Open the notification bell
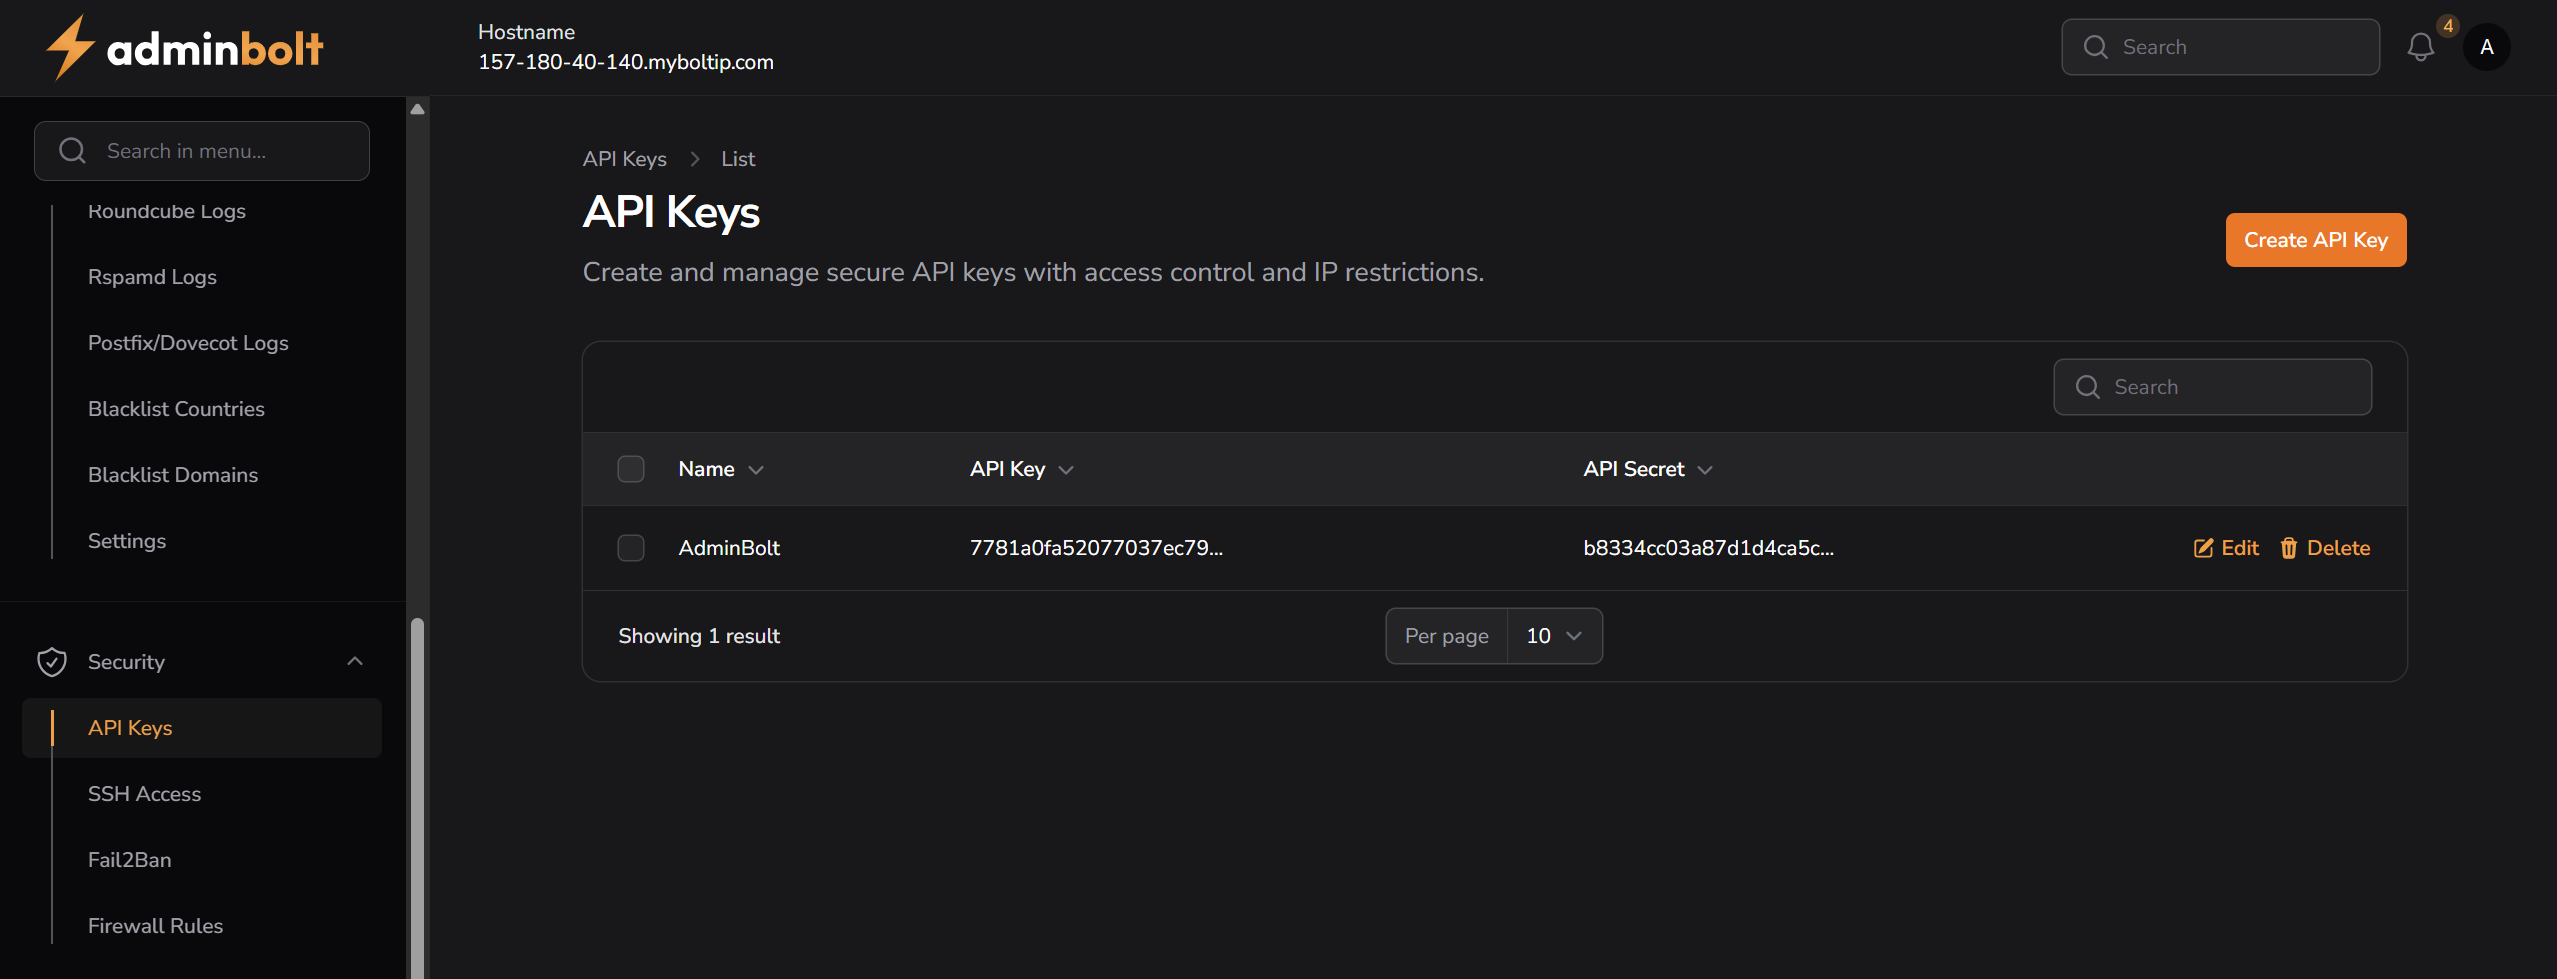2557x979 pixels. click(x=2421, y=46)
